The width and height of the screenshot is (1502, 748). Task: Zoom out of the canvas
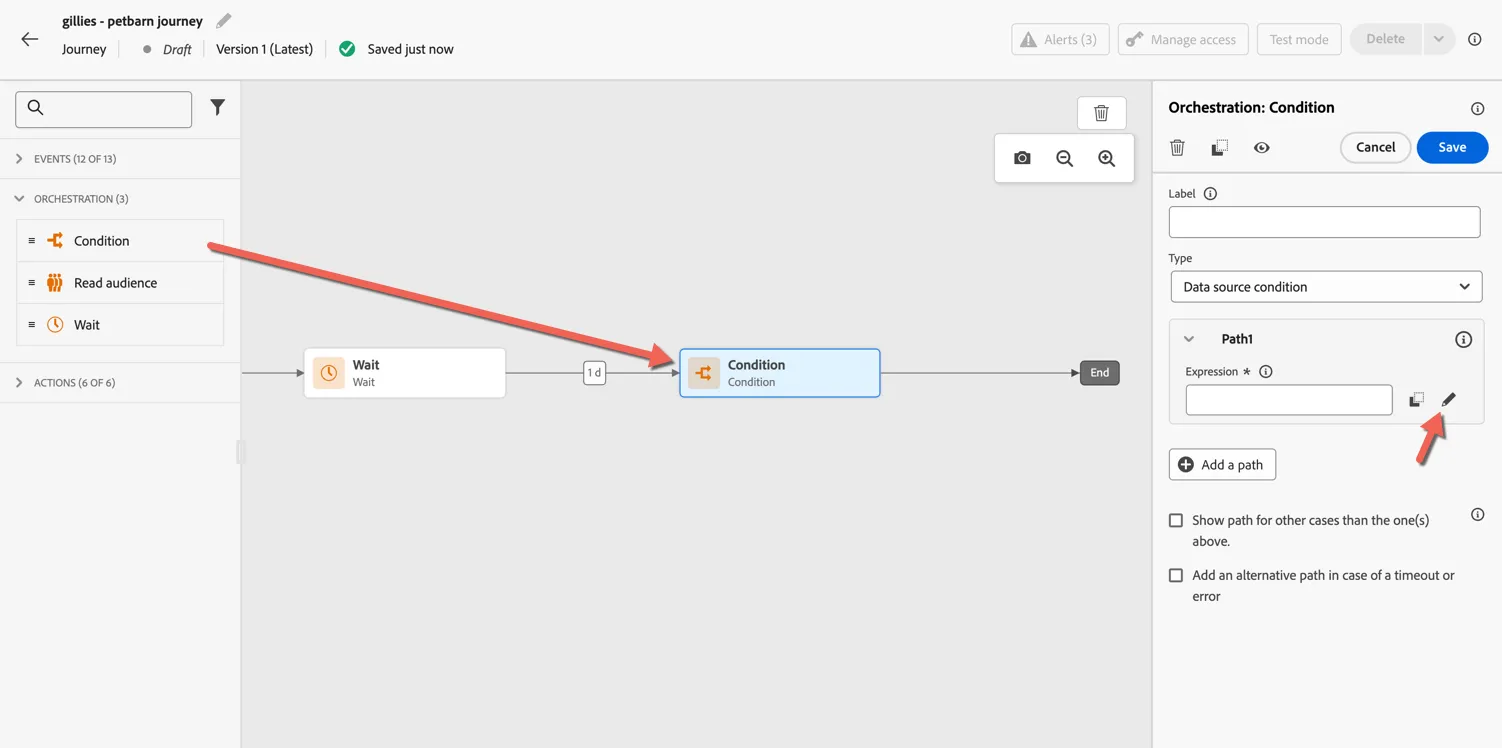pos(1064,158)
